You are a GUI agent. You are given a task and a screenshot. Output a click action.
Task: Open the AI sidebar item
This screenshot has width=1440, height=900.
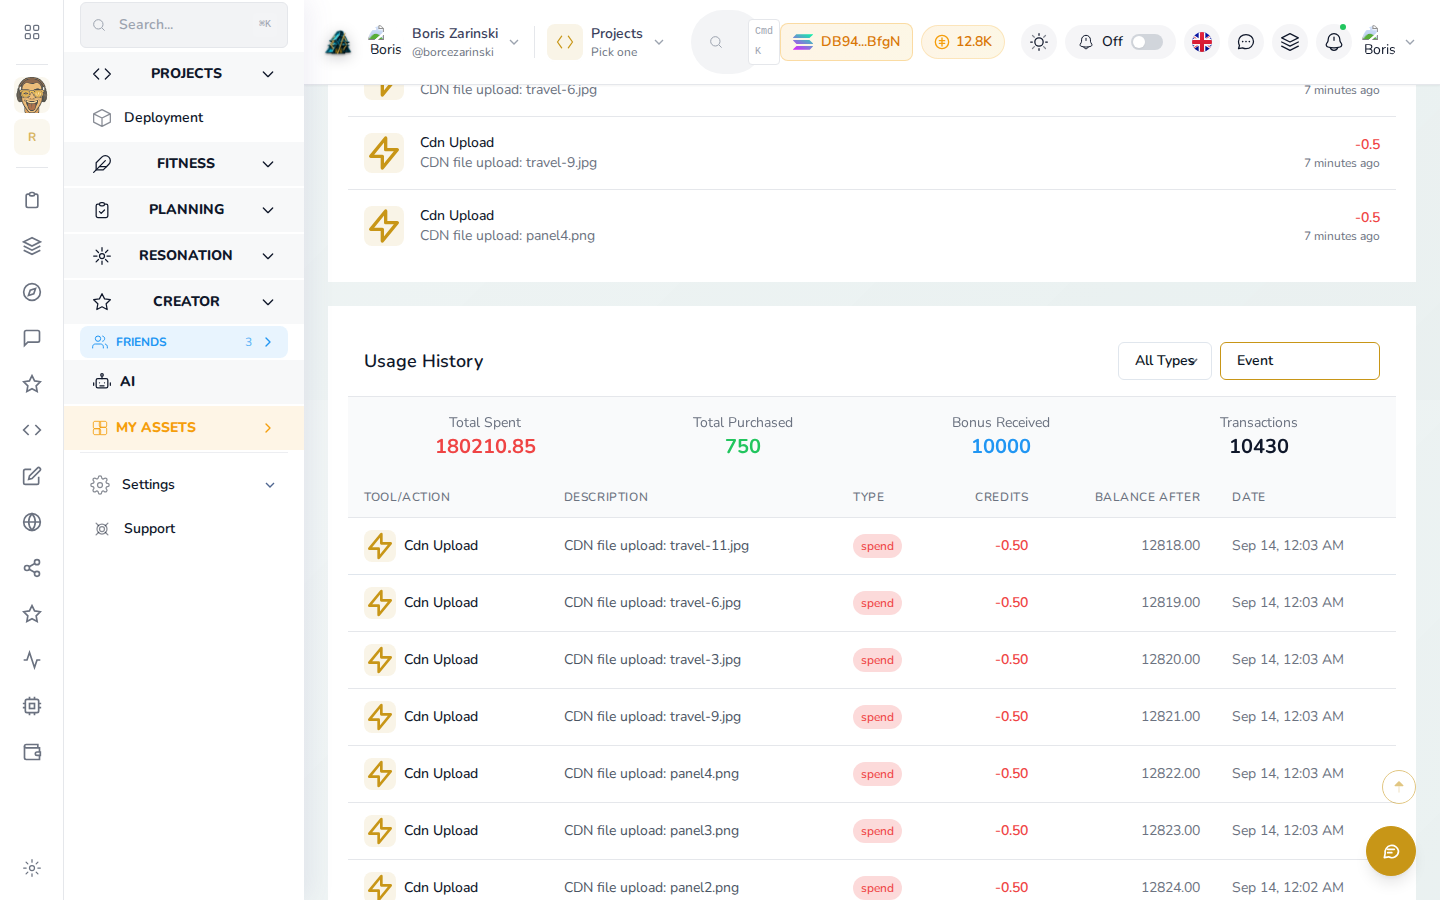pos(184,382)
